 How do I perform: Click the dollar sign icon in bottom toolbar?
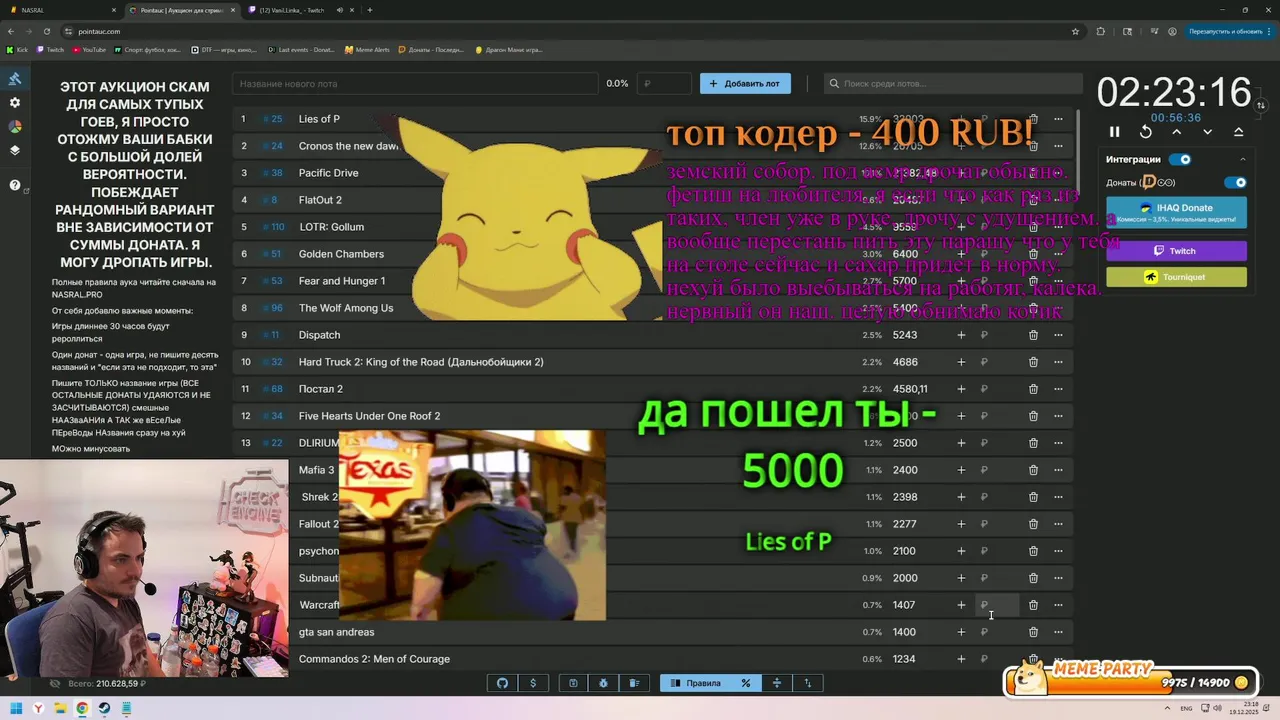(533, 683)
